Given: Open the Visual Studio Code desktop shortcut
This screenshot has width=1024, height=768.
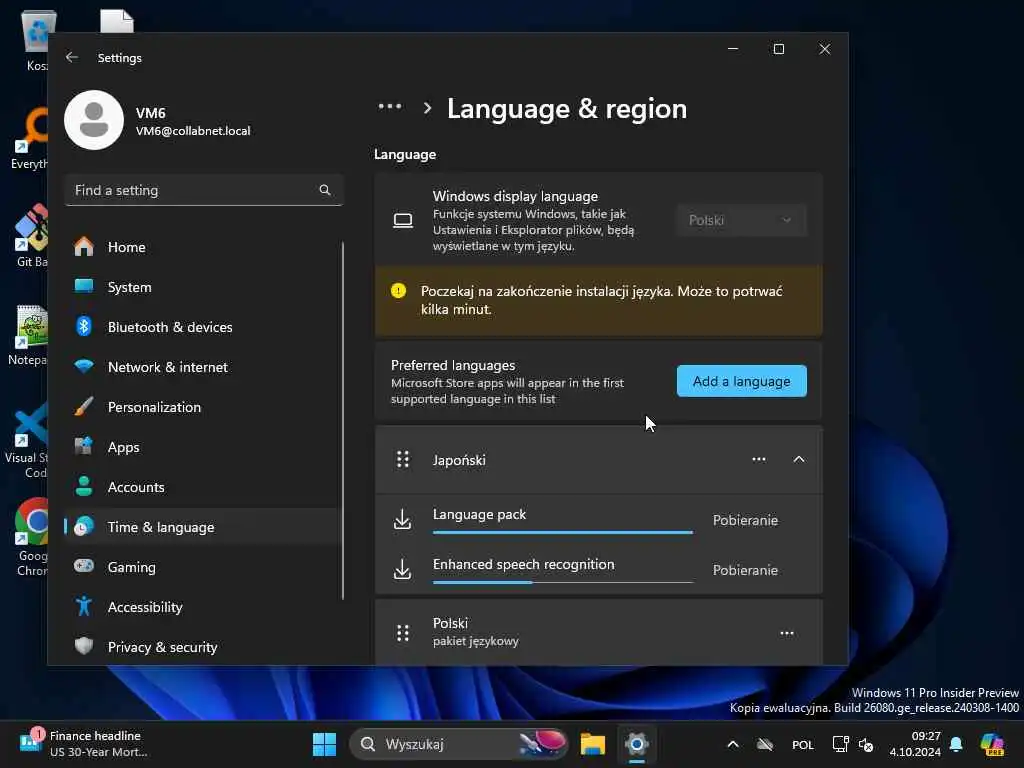Looking at the screenshot, I should pos(27,440).
